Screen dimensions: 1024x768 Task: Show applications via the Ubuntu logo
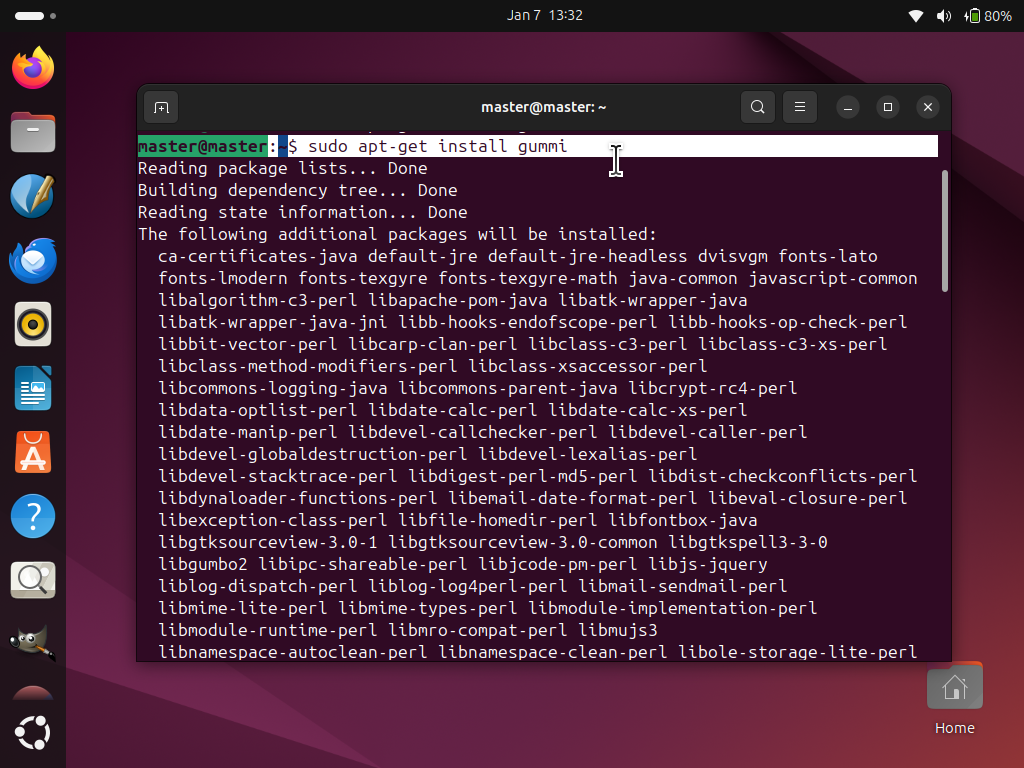[33, 733]
